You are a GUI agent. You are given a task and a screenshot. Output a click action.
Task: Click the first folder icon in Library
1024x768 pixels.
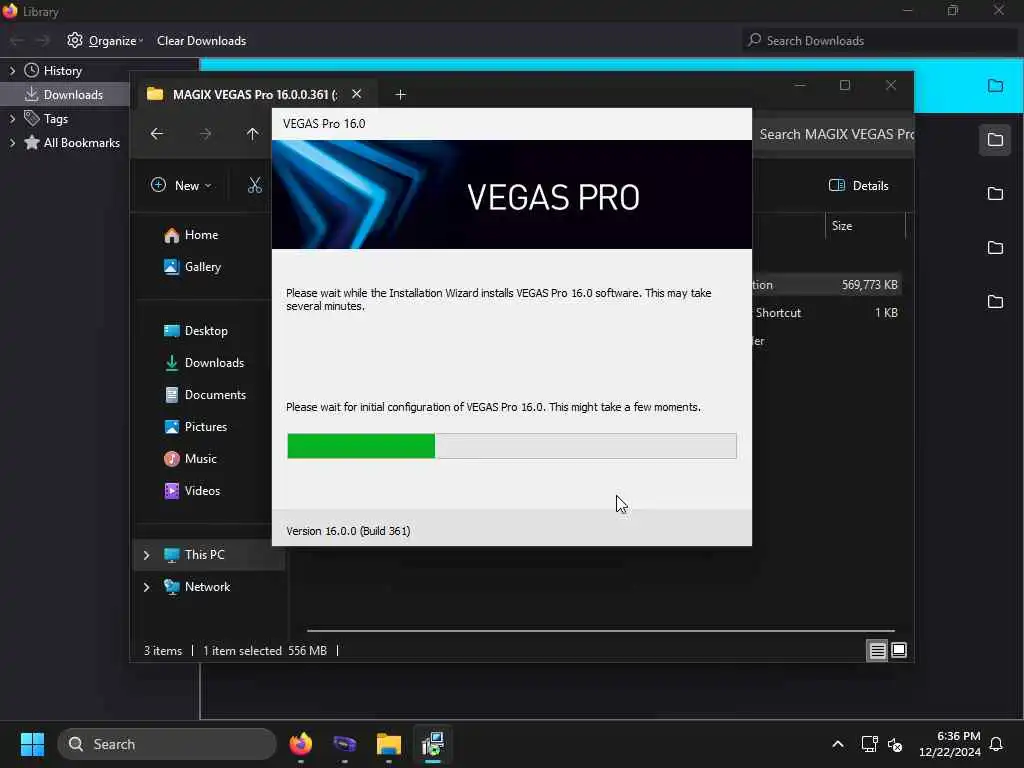(995, 86)
